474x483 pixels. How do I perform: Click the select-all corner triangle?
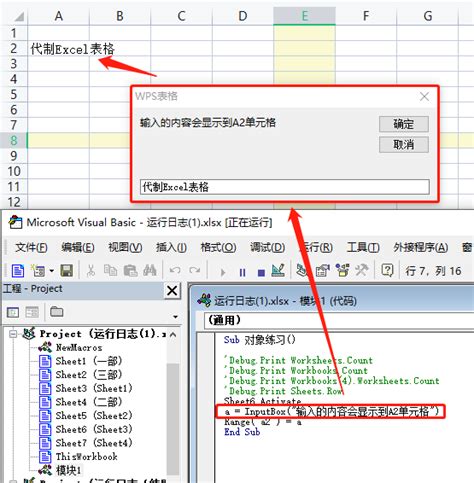click(x=19, y=16)
